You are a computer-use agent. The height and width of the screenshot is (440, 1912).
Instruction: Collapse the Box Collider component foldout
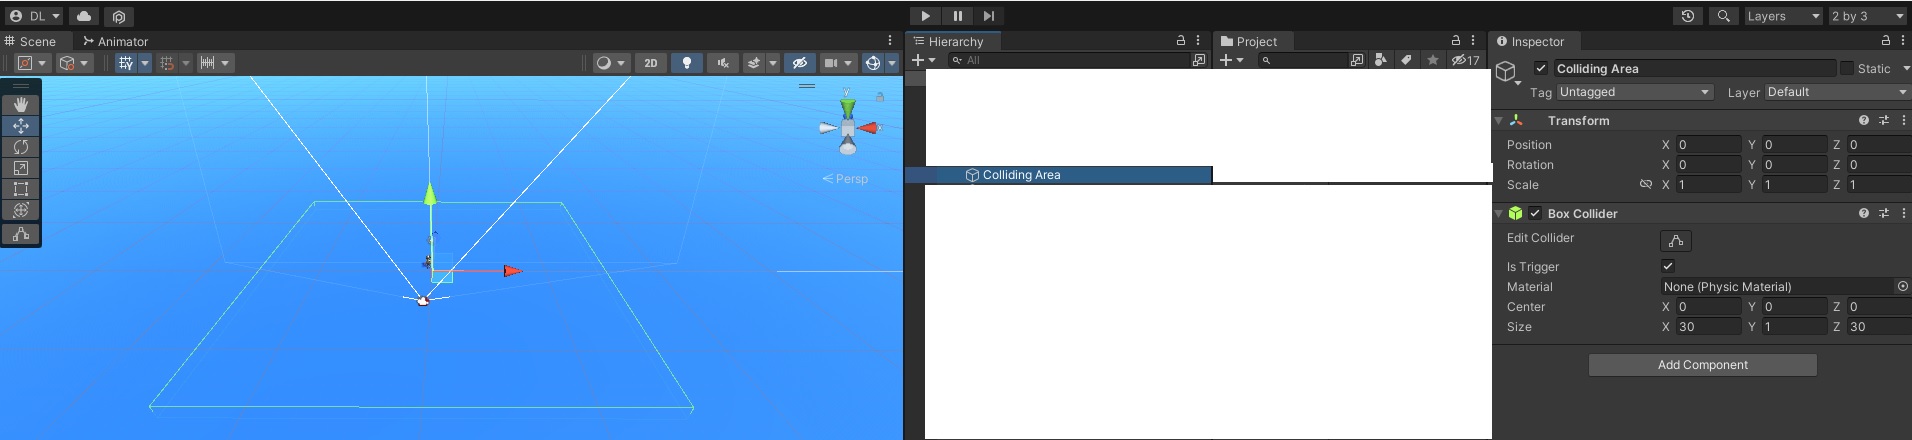point(1499,213)
